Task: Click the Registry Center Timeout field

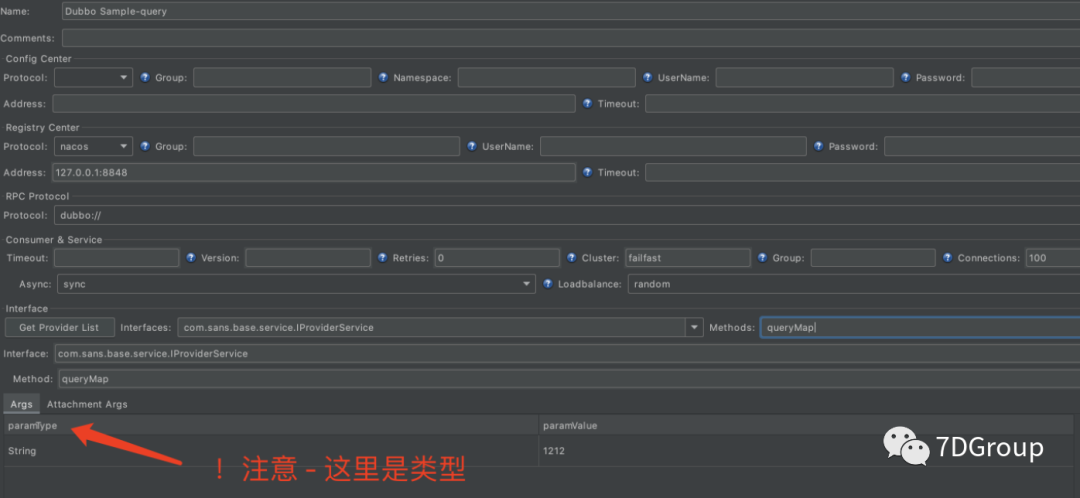Action: pos(862,172)
